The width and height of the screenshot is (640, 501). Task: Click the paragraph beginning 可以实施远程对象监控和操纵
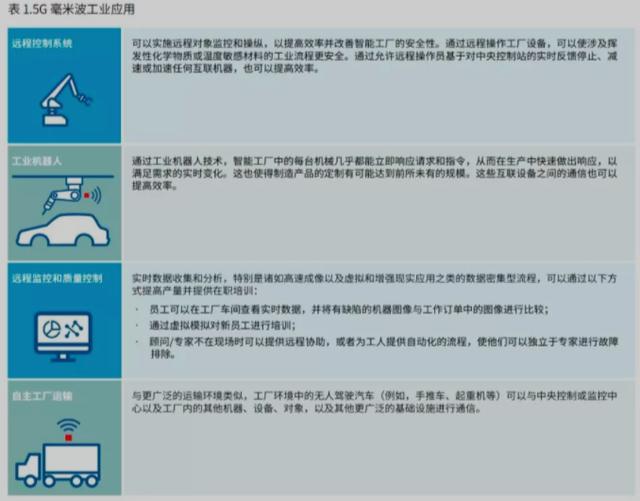coord(374,56)
